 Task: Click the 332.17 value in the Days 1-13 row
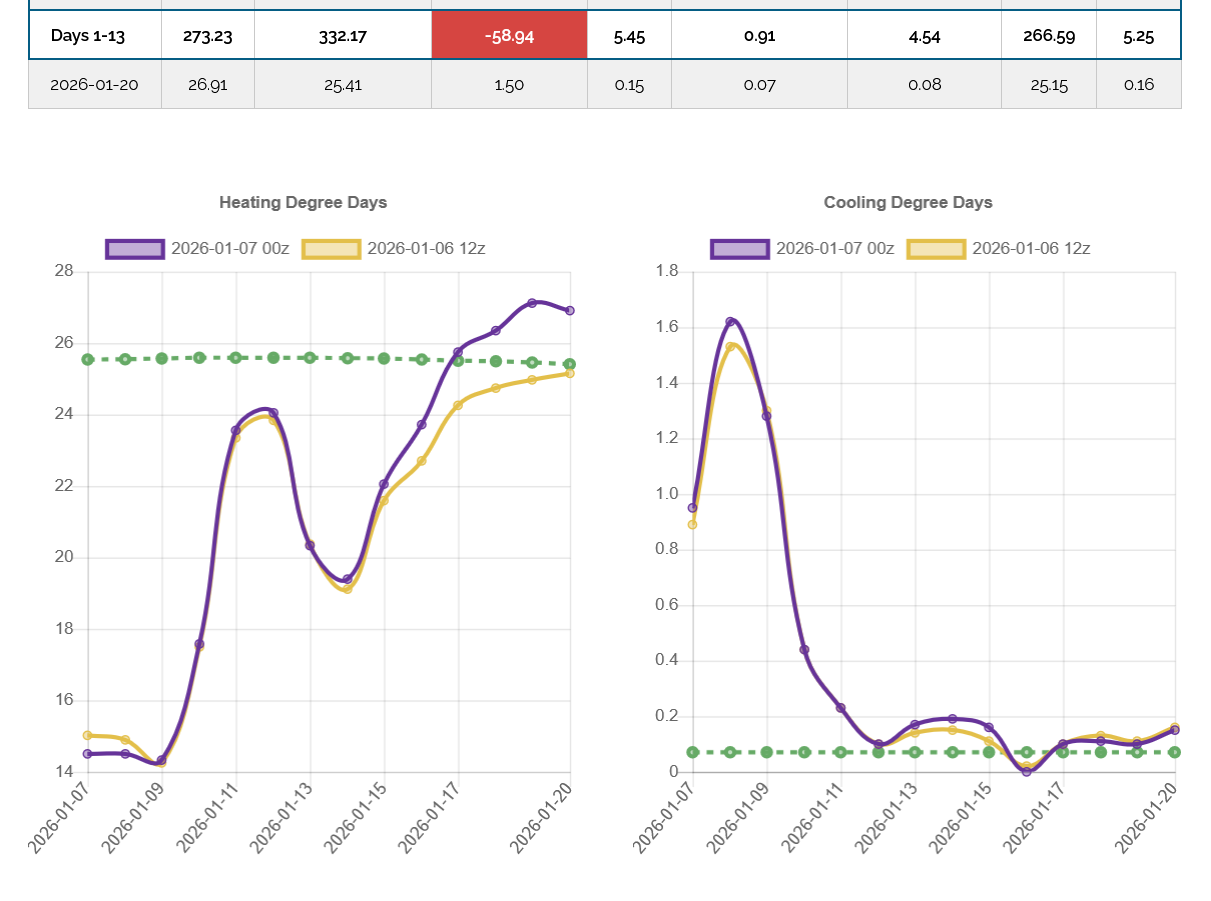[x=343, y=36]
